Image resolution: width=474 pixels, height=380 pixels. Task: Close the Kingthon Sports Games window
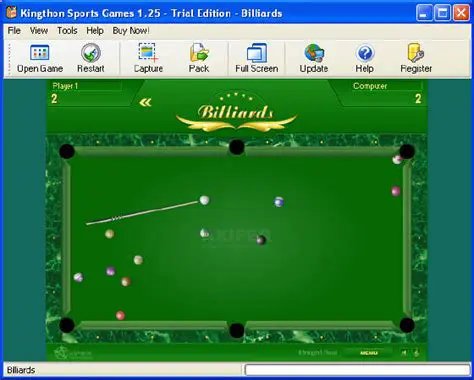[461, 13]
